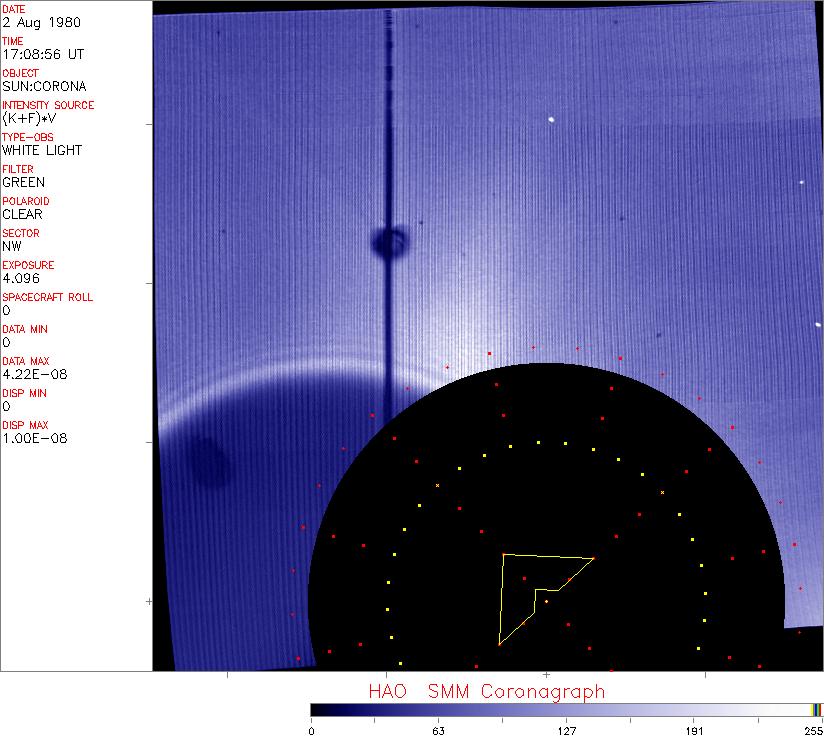Click the "4.096" exposure value
Screen dimensions: 824x736
click(21, 278)
